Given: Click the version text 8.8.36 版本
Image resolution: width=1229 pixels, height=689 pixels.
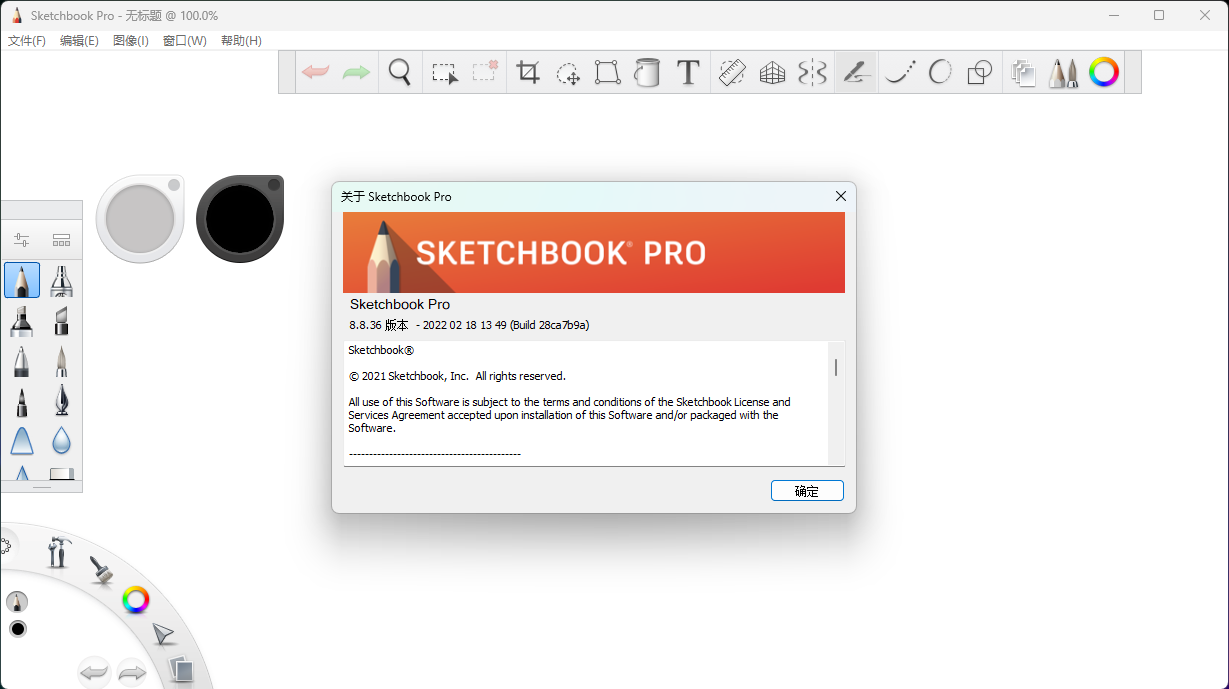Looking at the screenshot, I should click(x=379, y=325).
